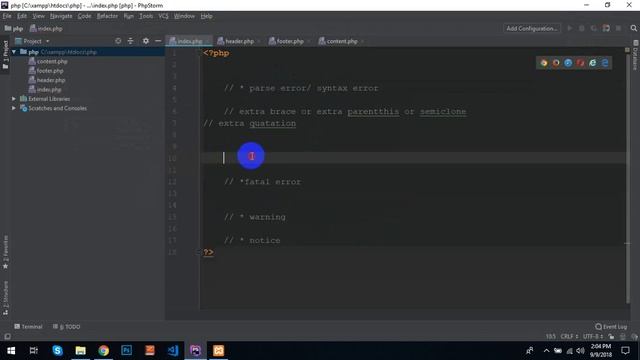
Task: Open the VCS menu
Action: click(163, 16)
